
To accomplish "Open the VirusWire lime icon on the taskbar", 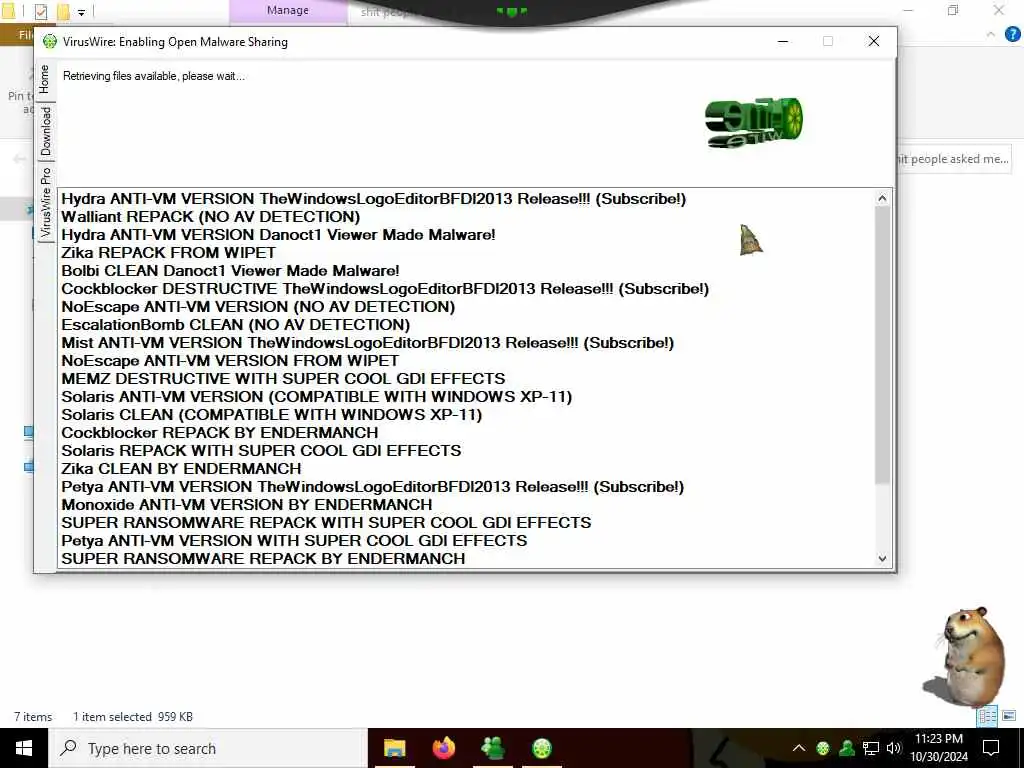I will tap(541, 748).
